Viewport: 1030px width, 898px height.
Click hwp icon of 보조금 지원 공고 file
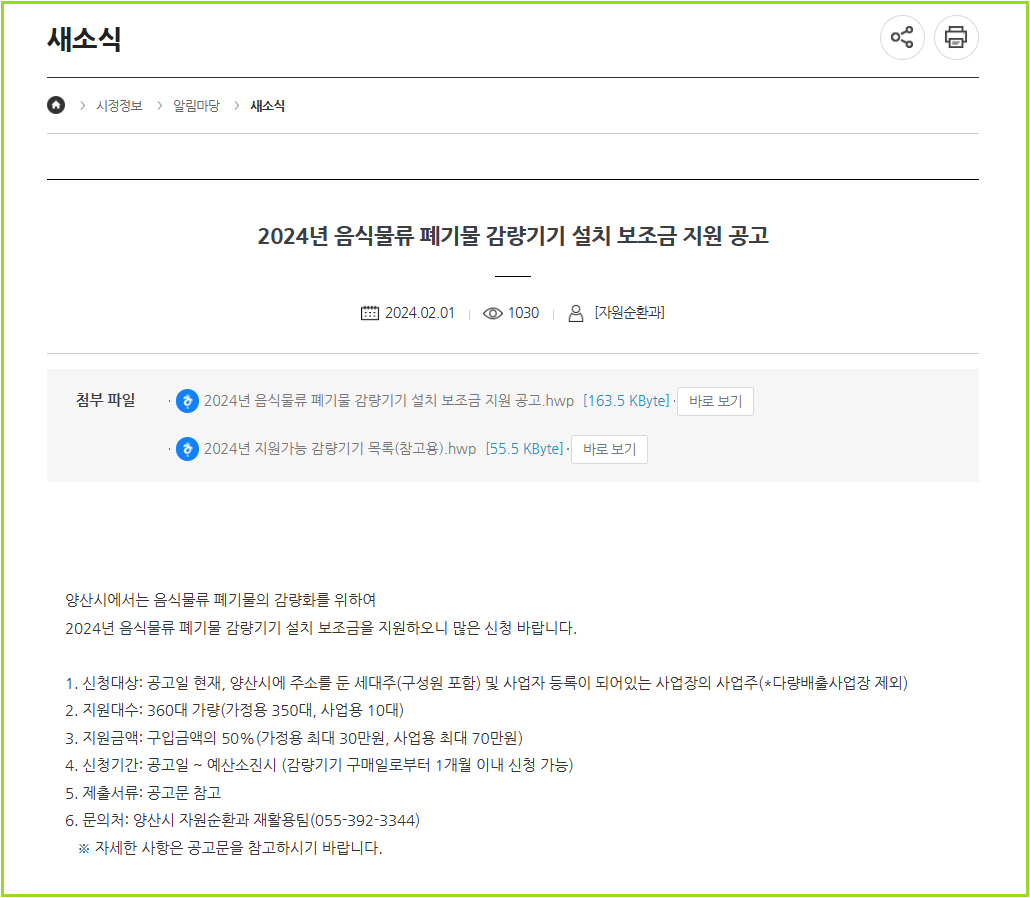187,401
